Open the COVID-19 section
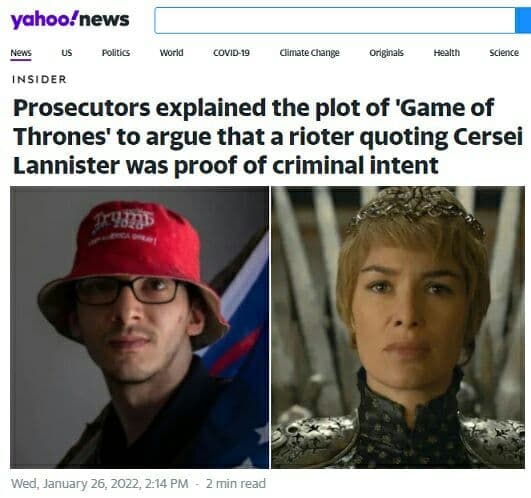Screen dimensions: 531x498 point(231,53)
